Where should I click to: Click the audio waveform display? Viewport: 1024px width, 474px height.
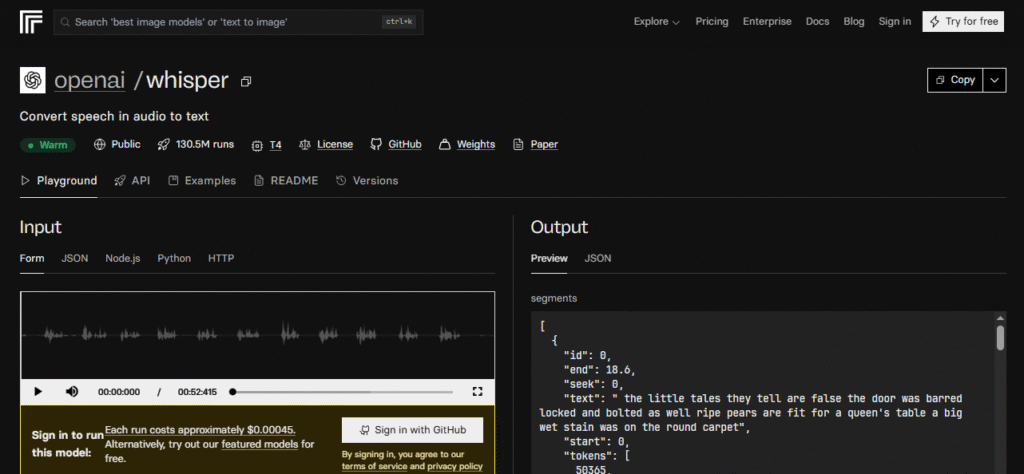click(x=257, y=335)
